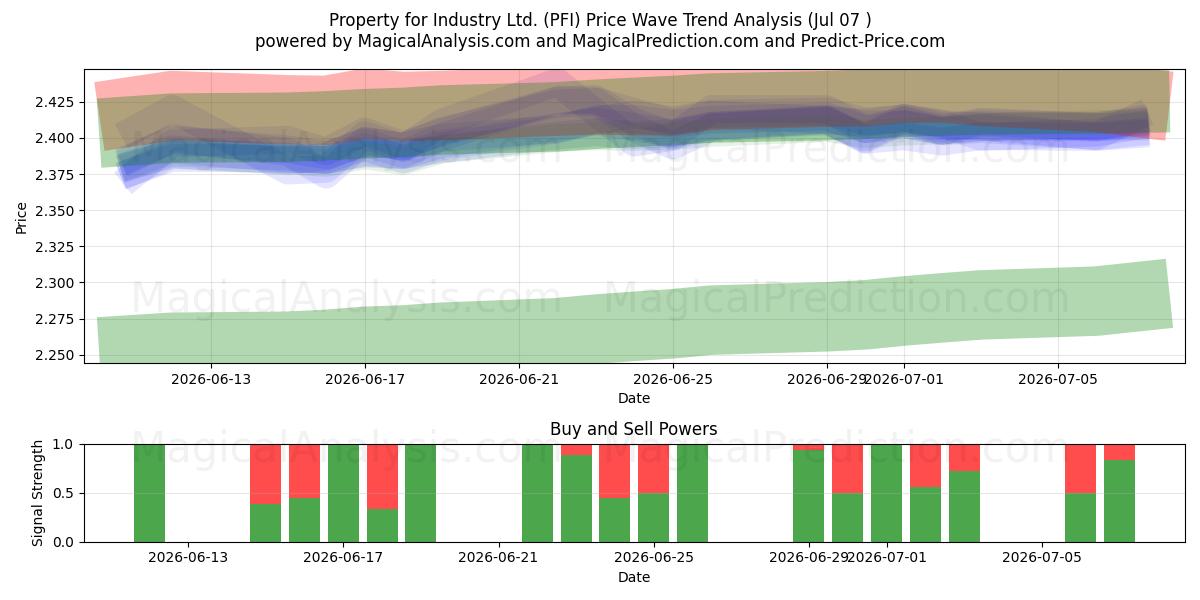Select the green segment of the 2026-07-03 bar
Screen dimensions: 1200x600
coord(964,507)
